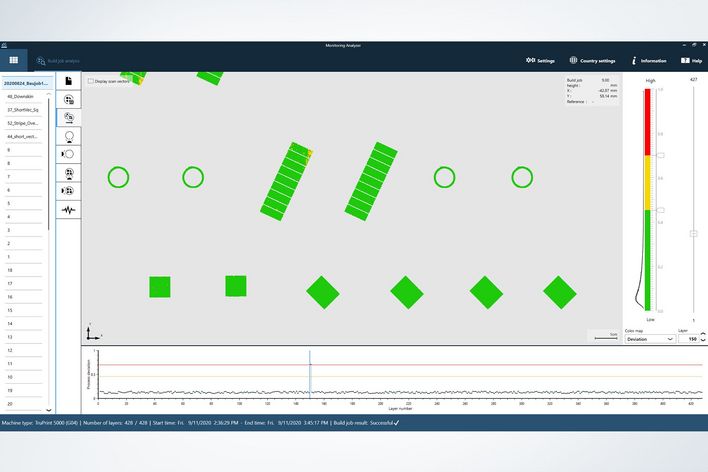Enable Display scan vectors checkbox
Image resolution: width=708 pixels, height=472 pixels.
coord(91,81)
